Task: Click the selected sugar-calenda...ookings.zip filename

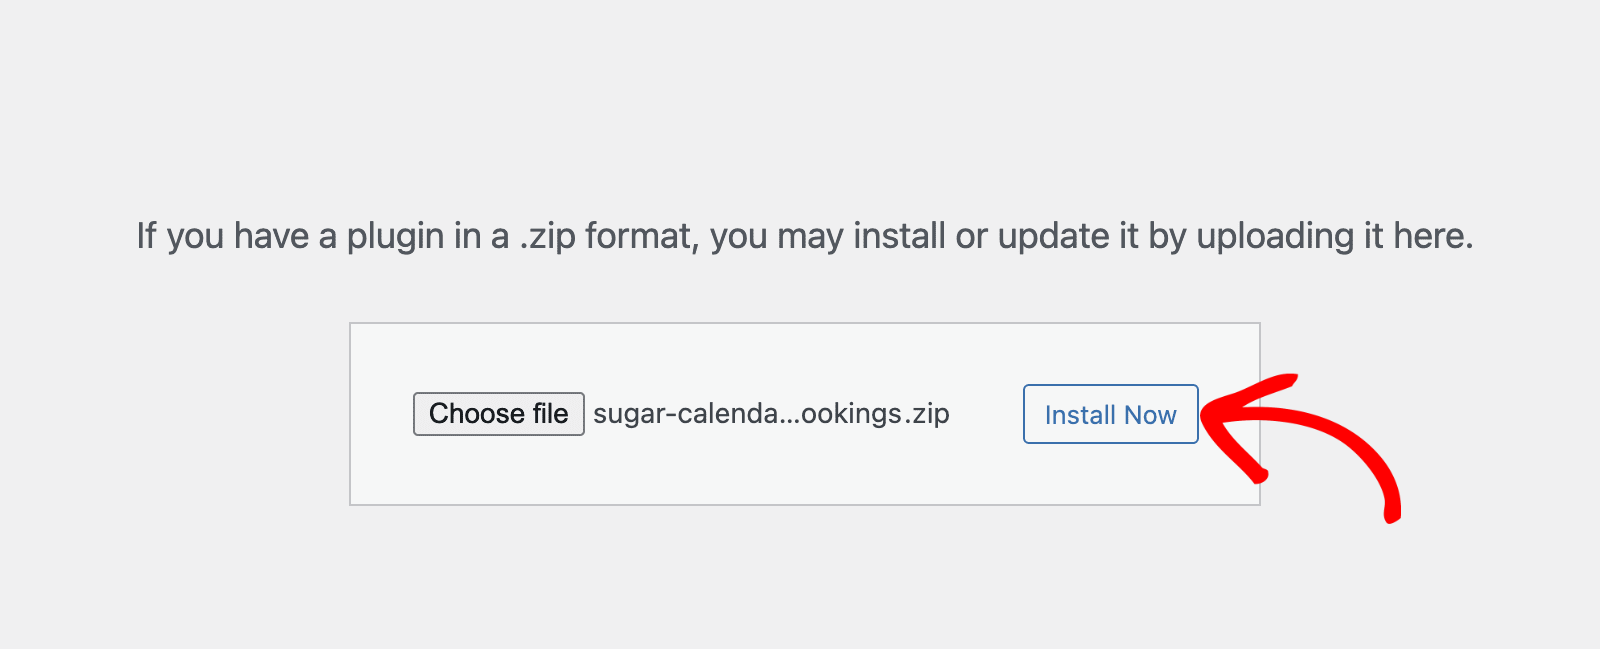Action: (770, 414)
